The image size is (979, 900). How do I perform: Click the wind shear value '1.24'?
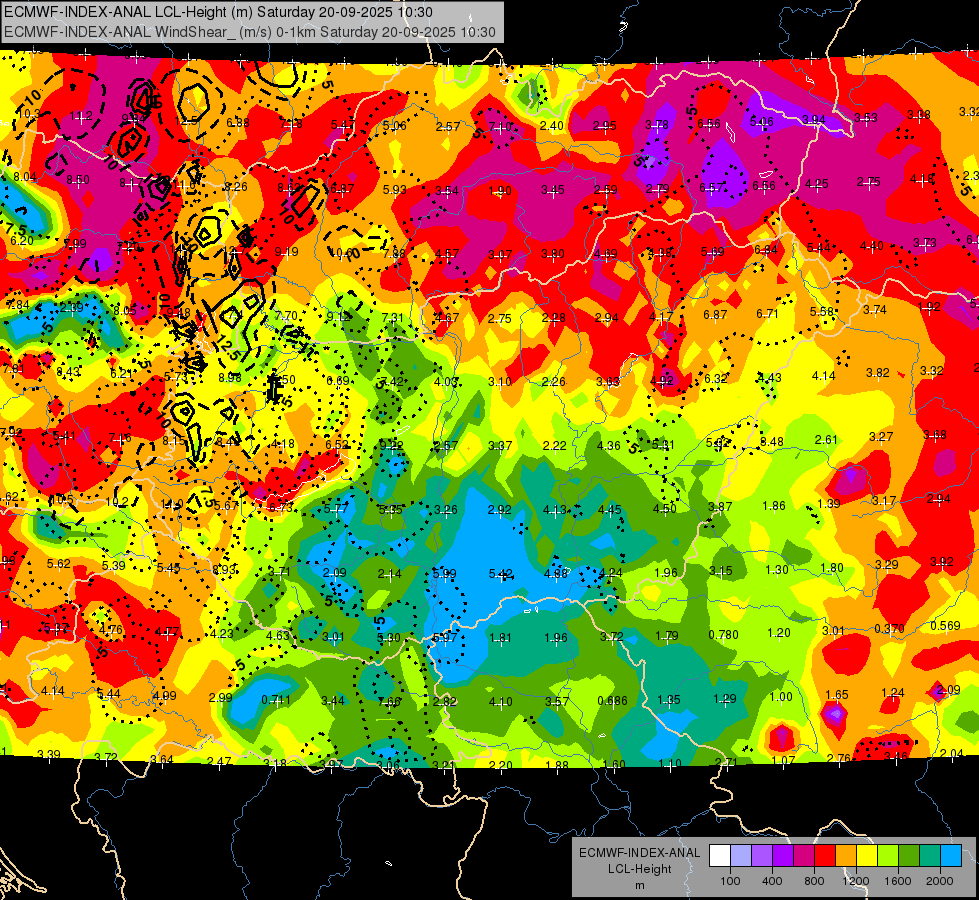(892, 692)
